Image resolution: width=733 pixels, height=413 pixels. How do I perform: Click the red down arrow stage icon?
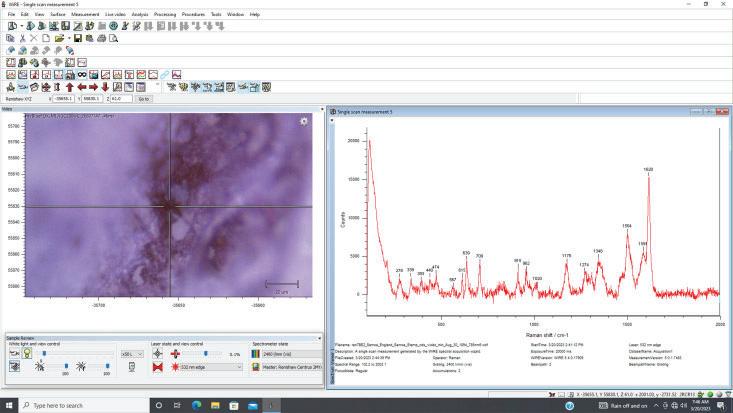105,87
